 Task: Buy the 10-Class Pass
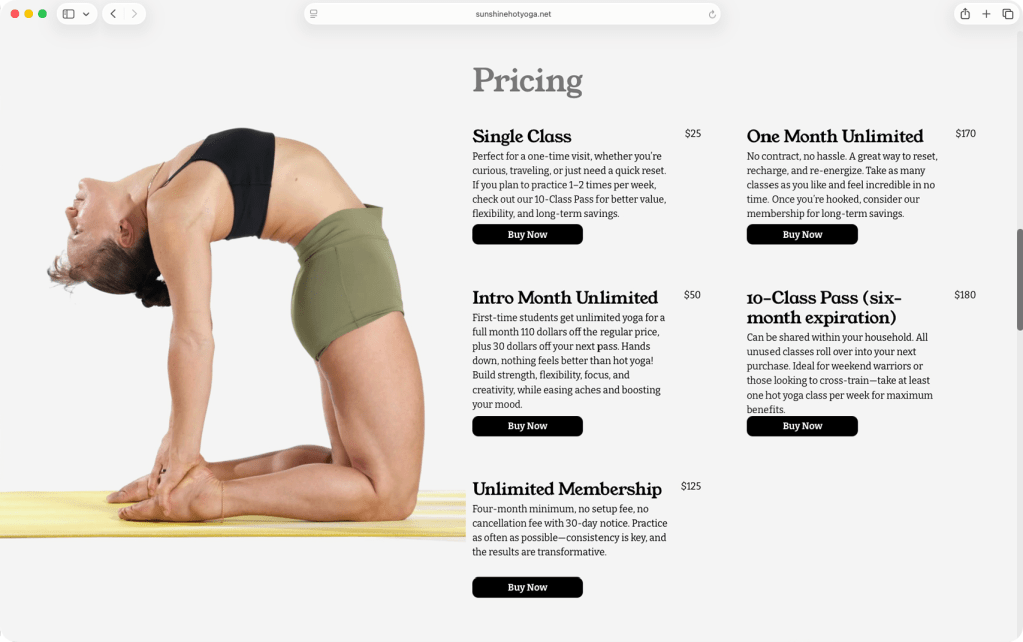[801, 426]
